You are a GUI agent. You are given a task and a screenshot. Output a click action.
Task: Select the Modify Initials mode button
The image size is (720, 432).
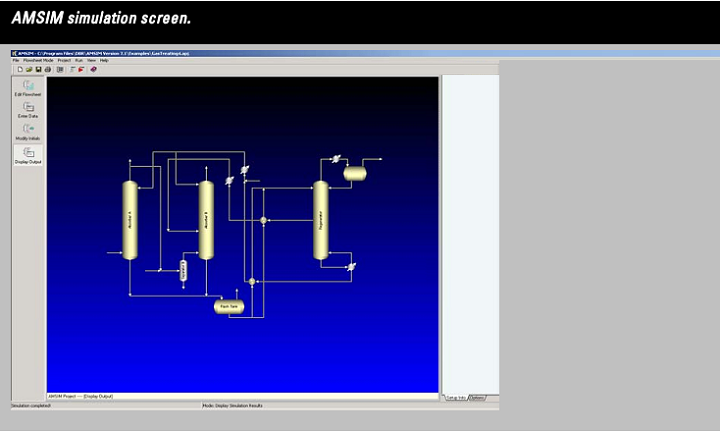(28, 132)
